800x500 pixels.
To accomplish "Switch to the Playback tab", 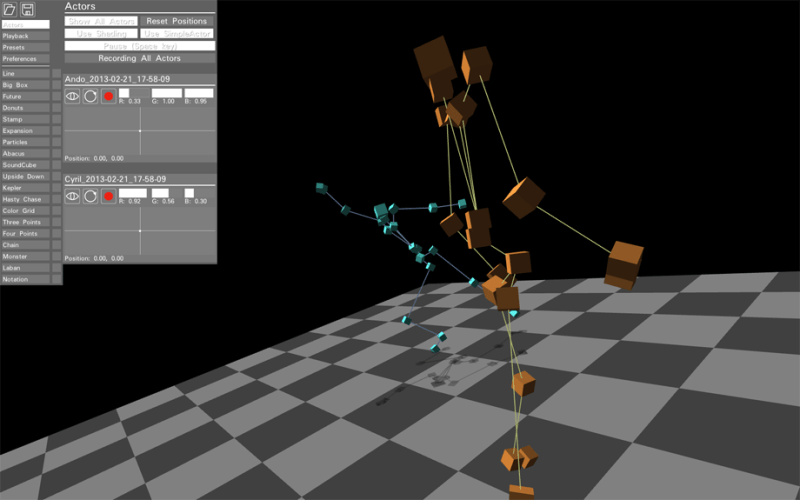I will (26, 36).
